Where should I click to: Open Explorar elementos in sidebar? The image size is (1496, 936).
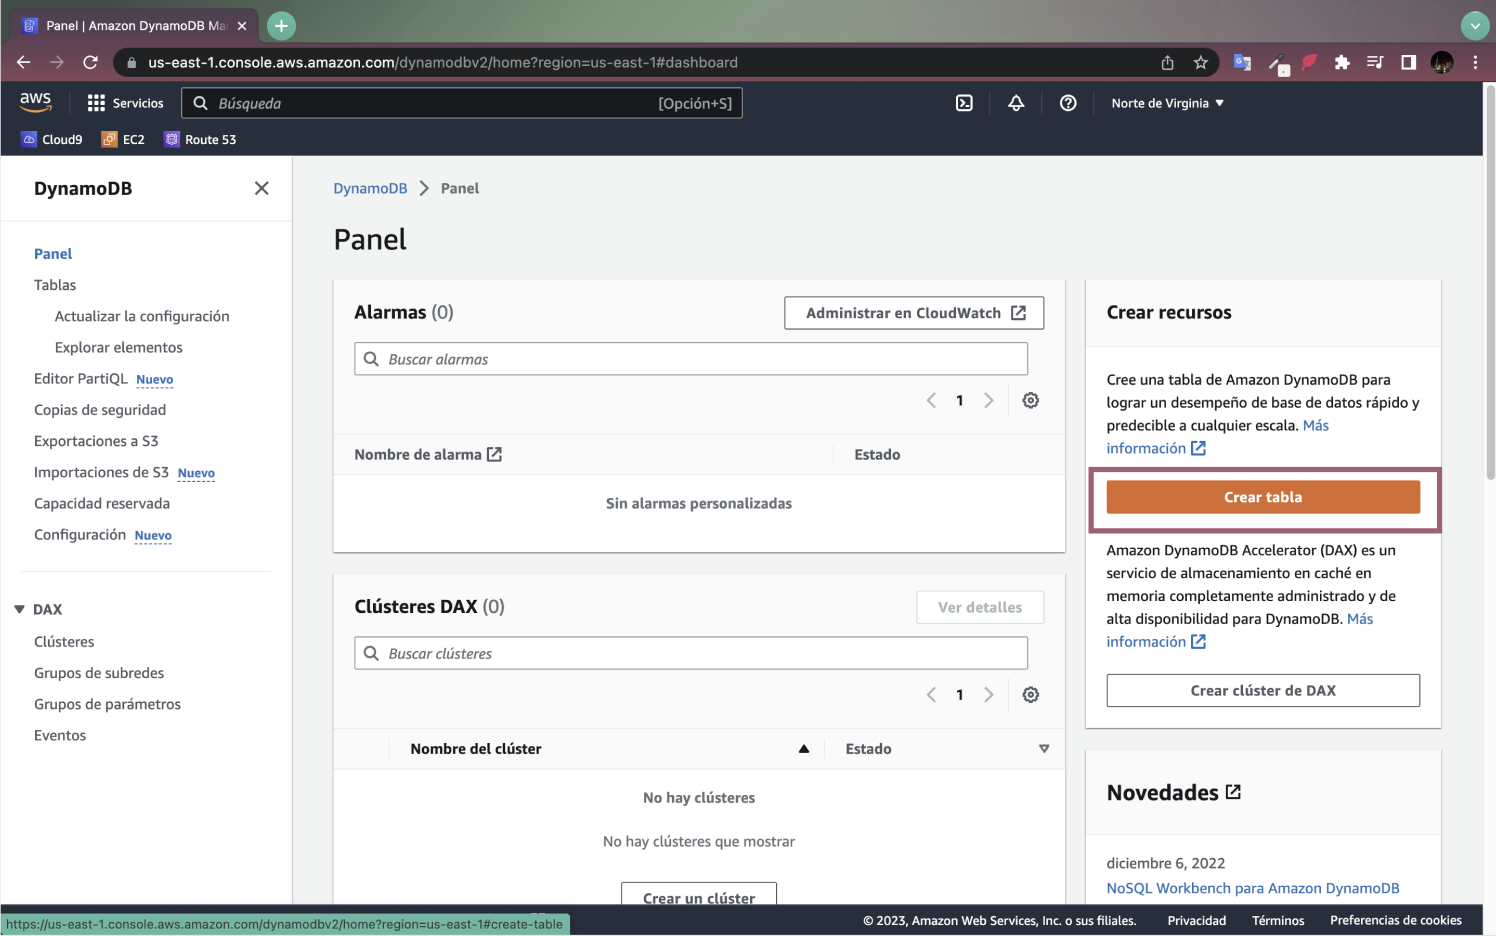tap(119, 347)
